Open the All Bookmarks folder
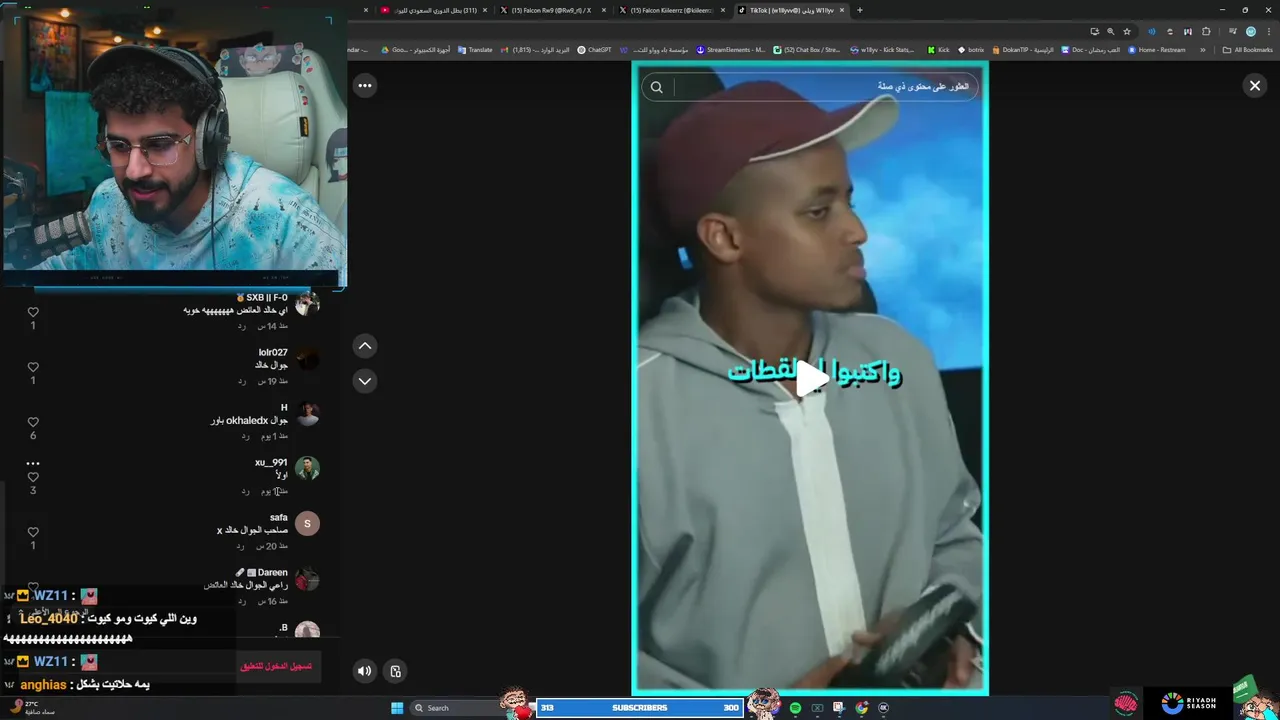The width and height of the screenshot is (1280, 720). (1248, 49)
